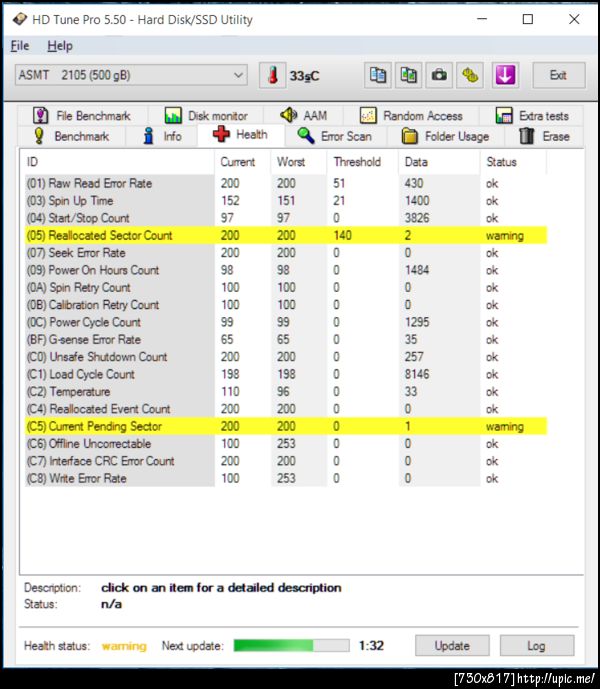Select the (03) Spin Up Time row
The image size is (600, 689).
pyautogui.click(x=286, y=201)
